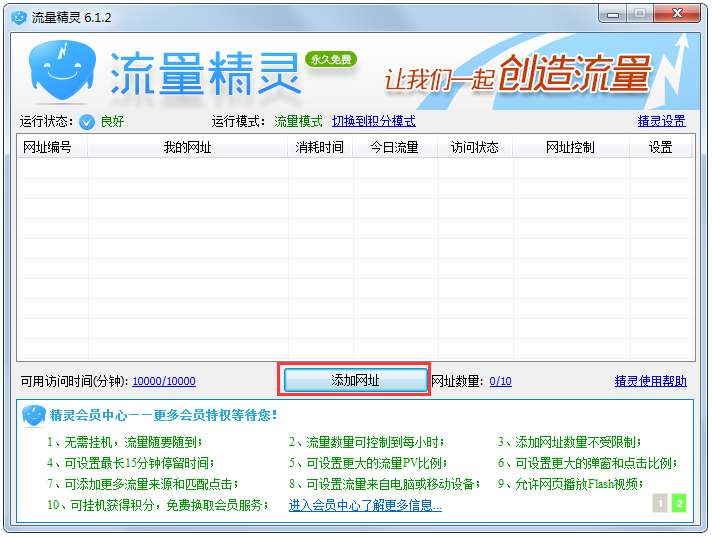Click the 今日流量 column header
The image size is (712, 537).
[395, 147]
